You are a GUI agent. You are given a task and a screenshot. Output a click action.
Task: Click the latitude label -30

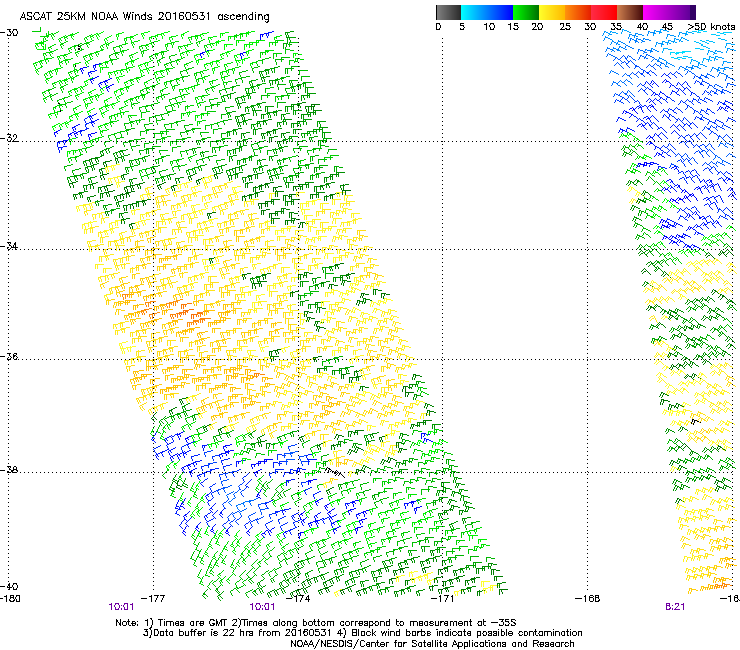[9, 33]
